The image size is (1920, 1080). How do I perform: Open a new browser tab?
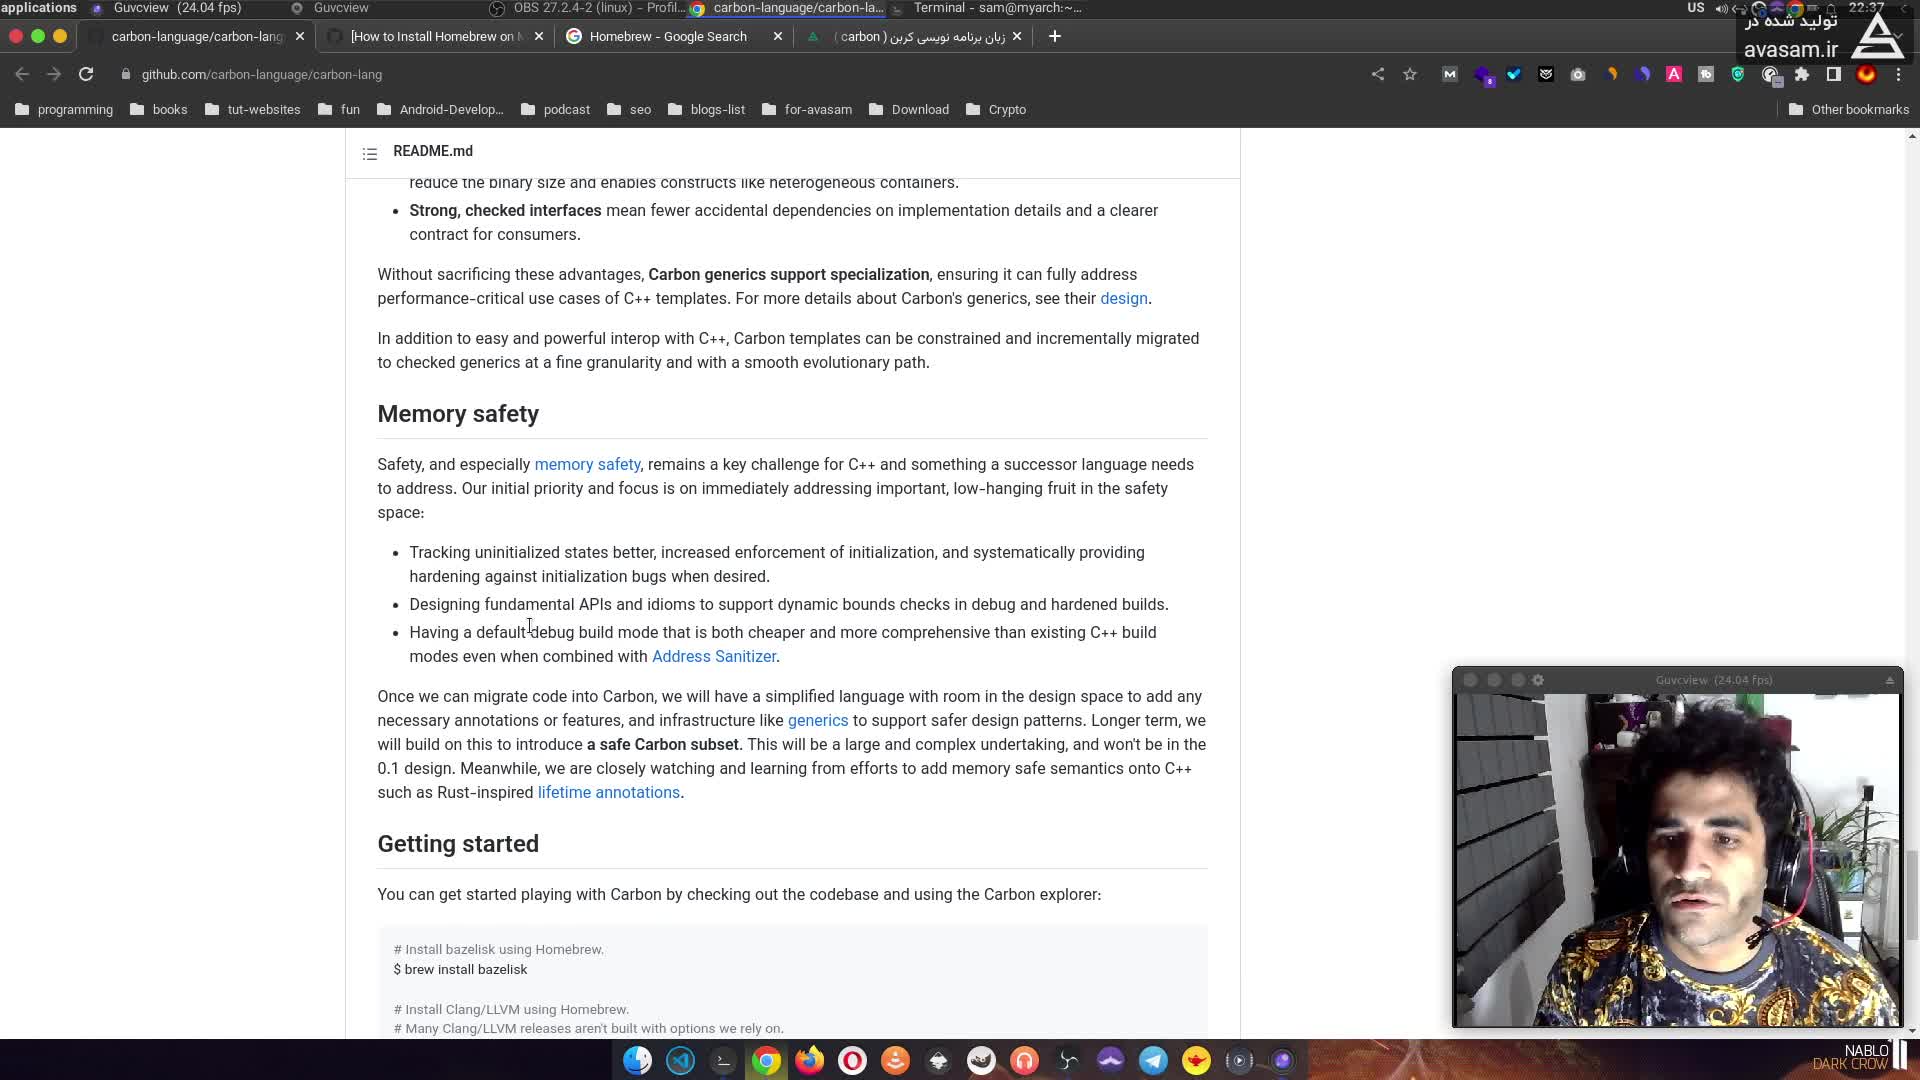point(1054,36)
